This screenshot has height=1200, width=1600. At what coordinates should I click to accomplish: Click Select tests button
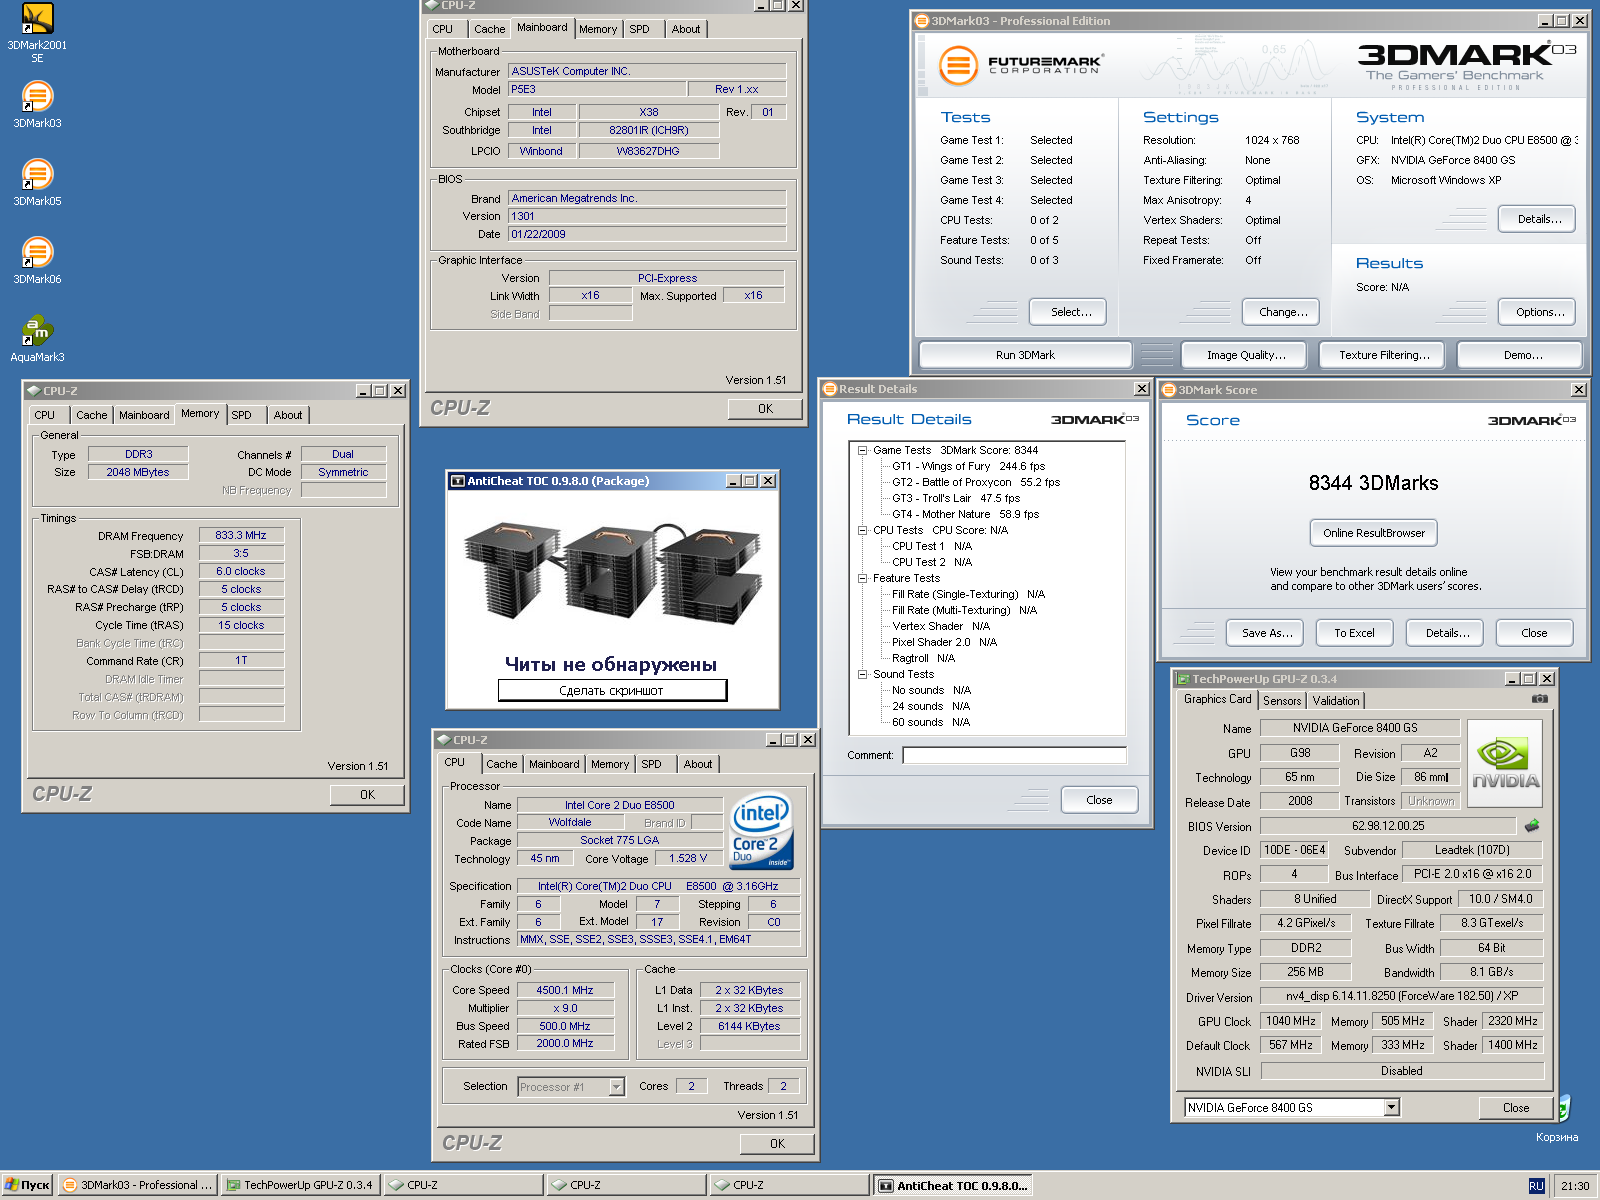point(1068,312)
